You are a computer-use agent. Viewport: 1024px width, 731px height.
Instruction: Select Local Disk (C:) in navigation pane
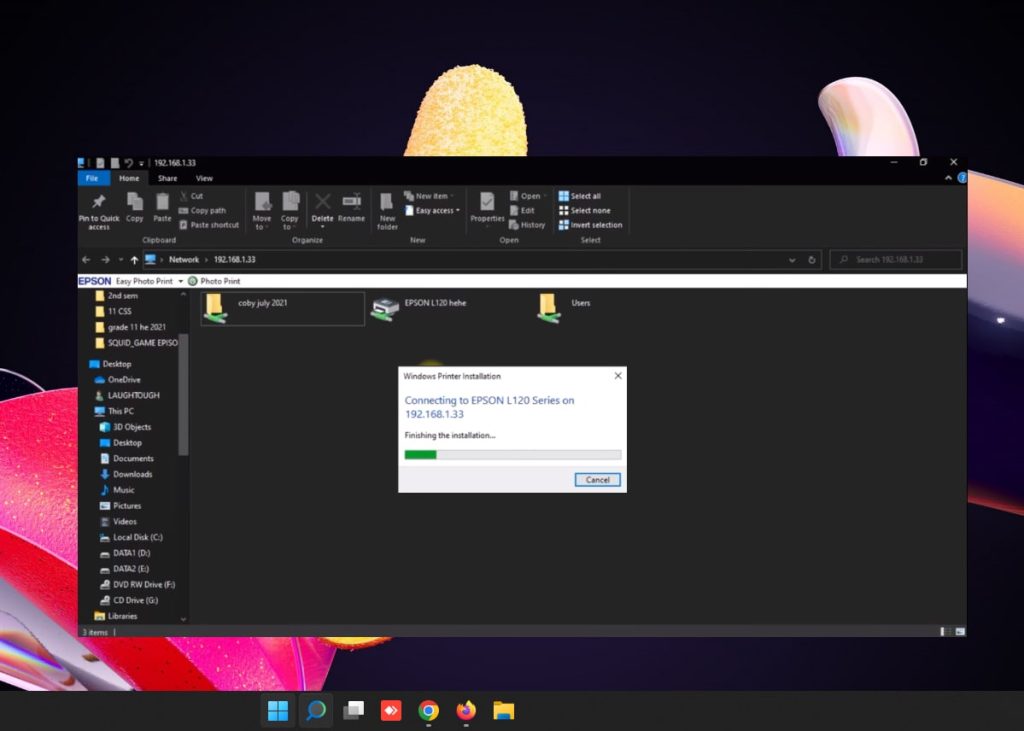[x=137, y=537]
